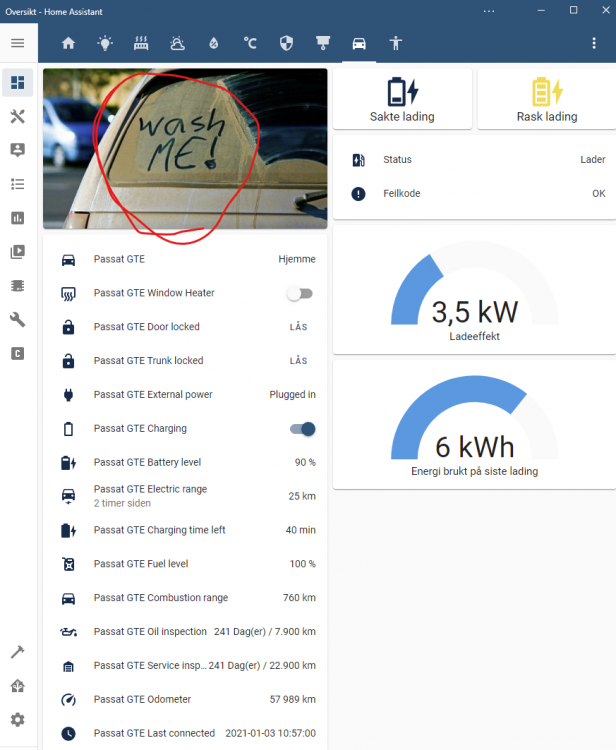Open the weather tab icon
Image resolution: width=616 pixels, height=750 pixels.
pos(177,44)
